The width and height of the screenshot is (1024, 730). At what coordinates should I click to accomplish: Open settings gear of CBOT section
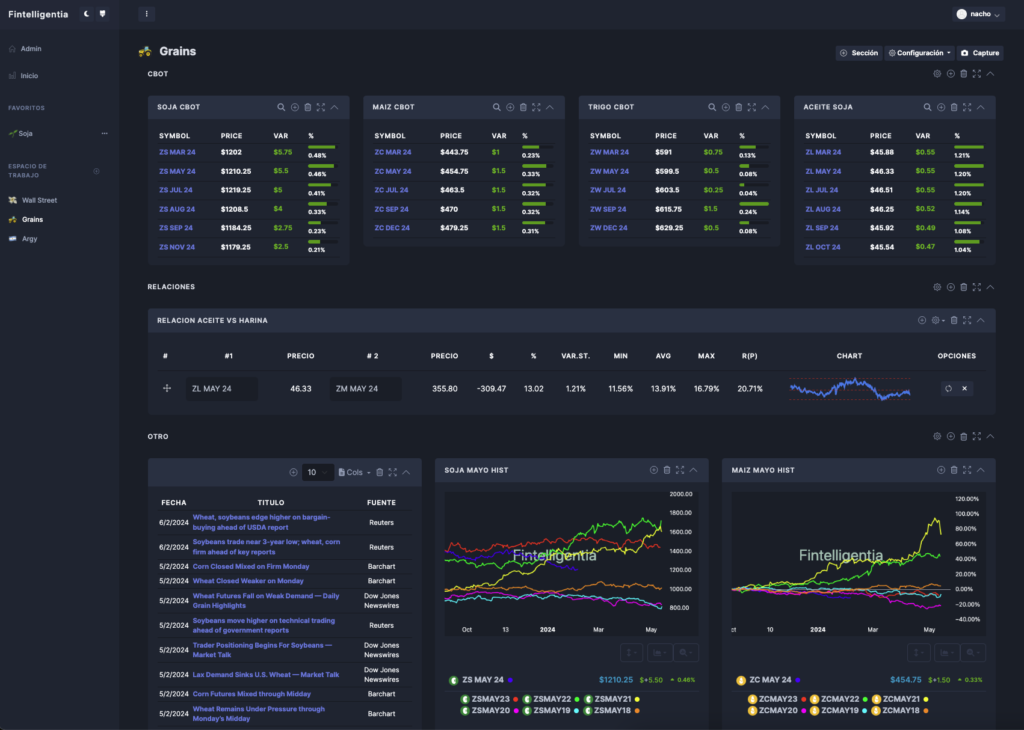click(937, 74)
